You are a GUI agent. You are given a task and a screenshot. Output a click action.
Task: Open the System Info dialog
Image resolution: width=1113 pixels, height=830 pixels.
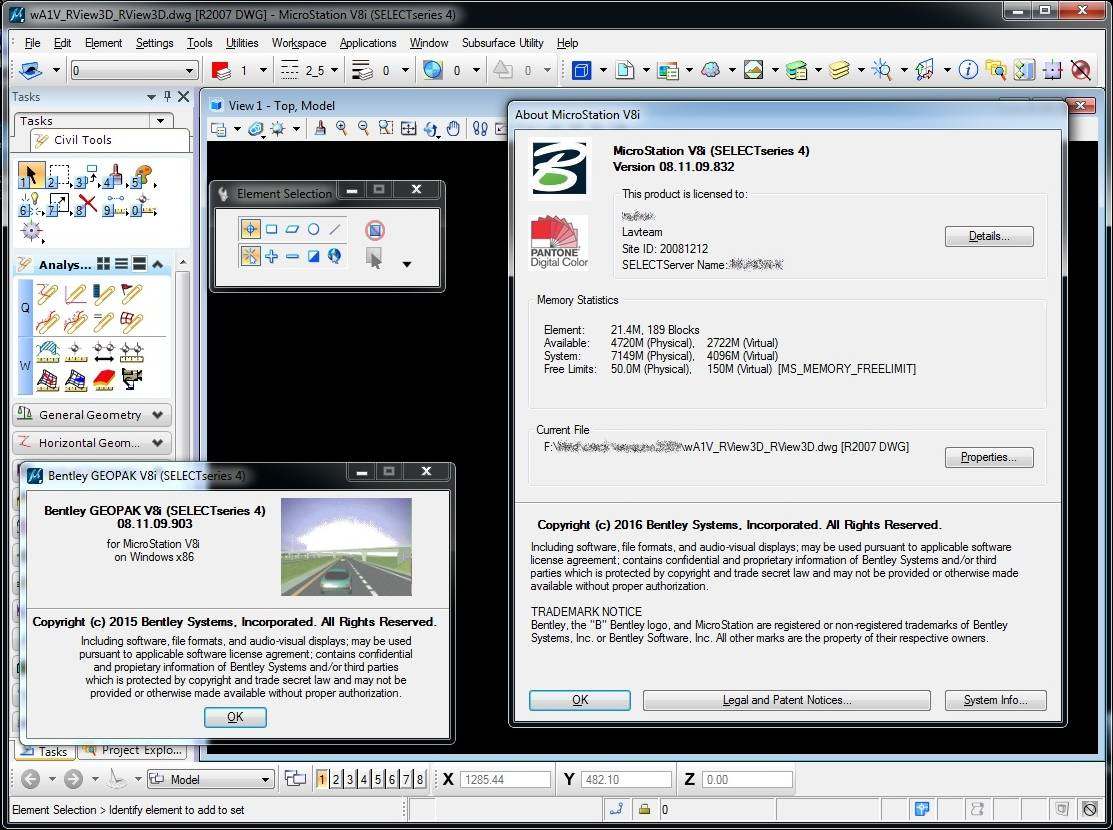click(995, 700)
